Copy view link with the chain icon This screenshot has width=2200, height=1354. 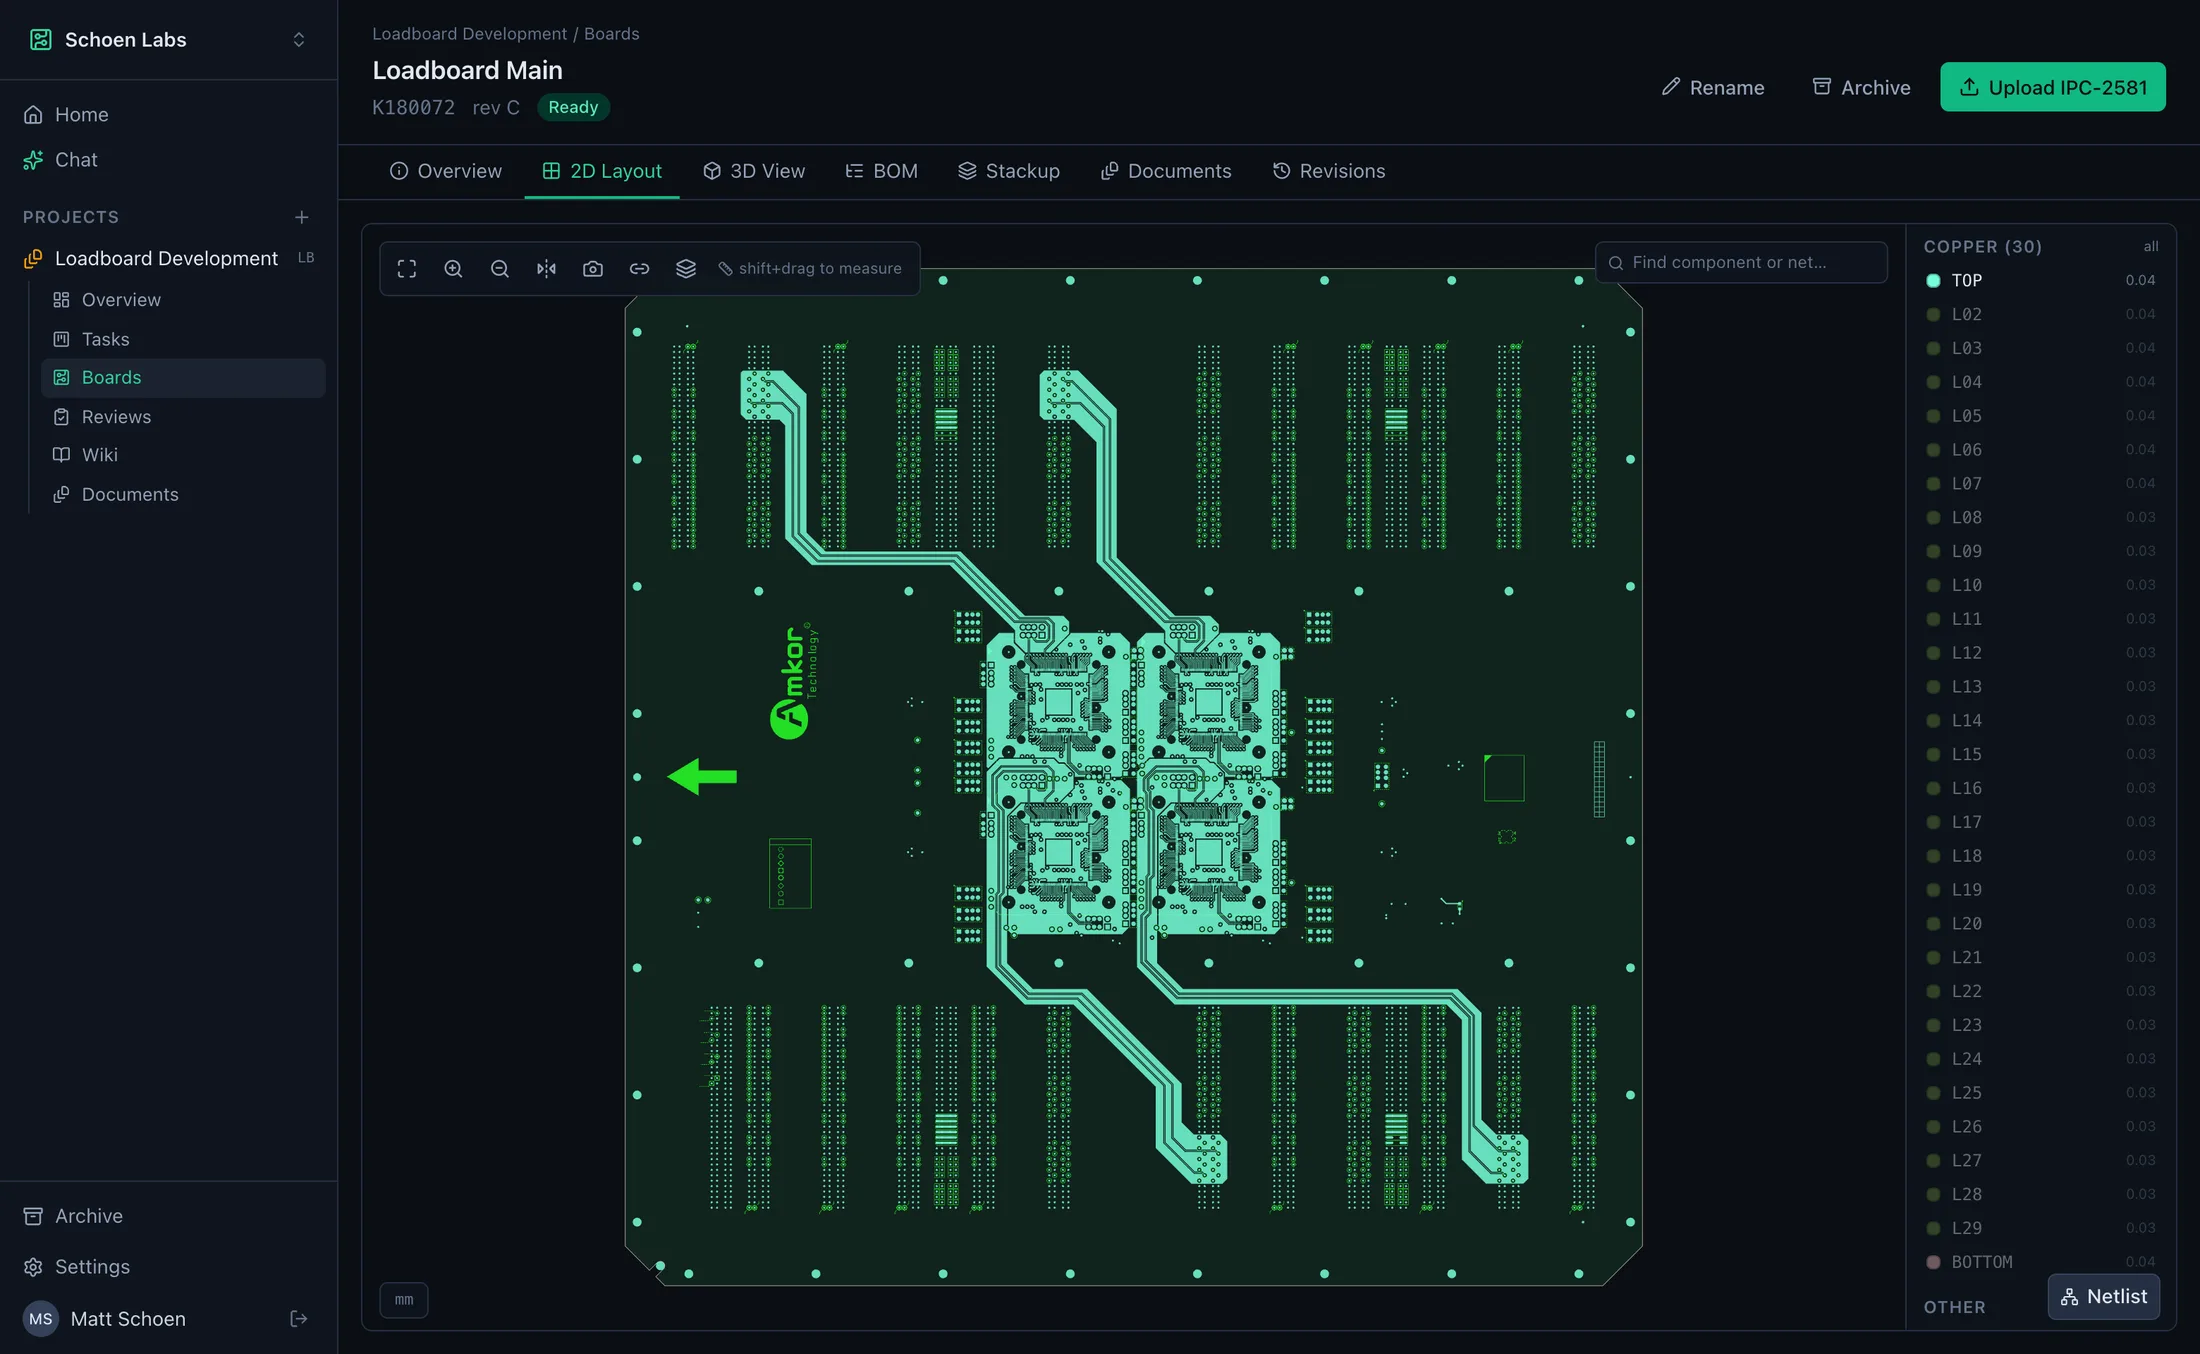pos(639,268)
